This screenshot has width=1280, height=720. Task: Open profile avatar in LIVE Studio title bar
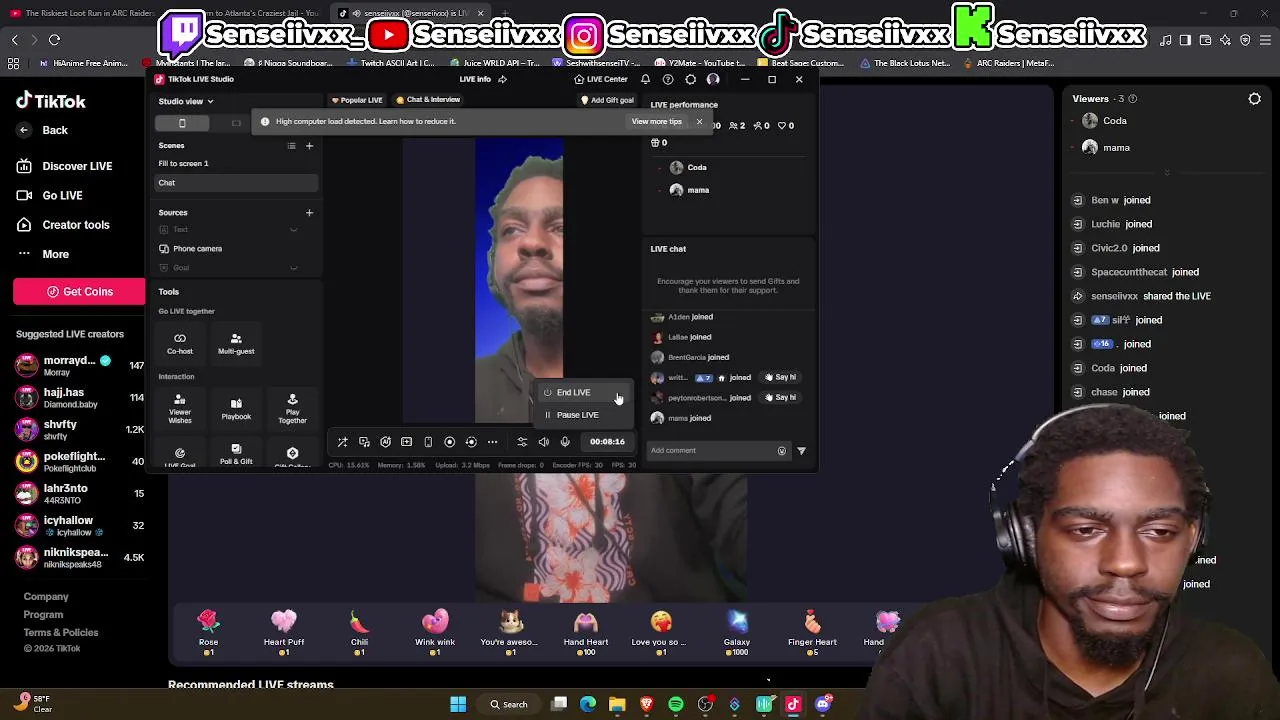[x=713, y=79]
